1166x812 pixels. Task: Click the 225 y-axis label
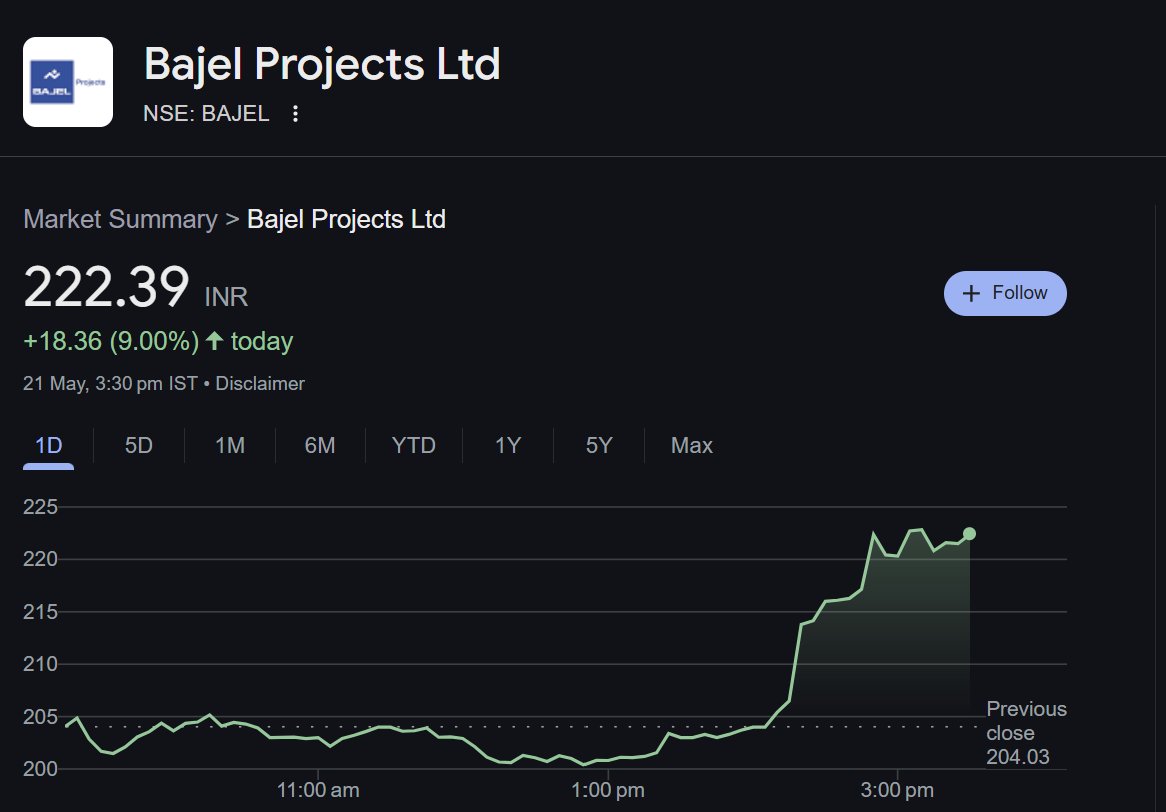pyautogui.click(x=40, y=507)
